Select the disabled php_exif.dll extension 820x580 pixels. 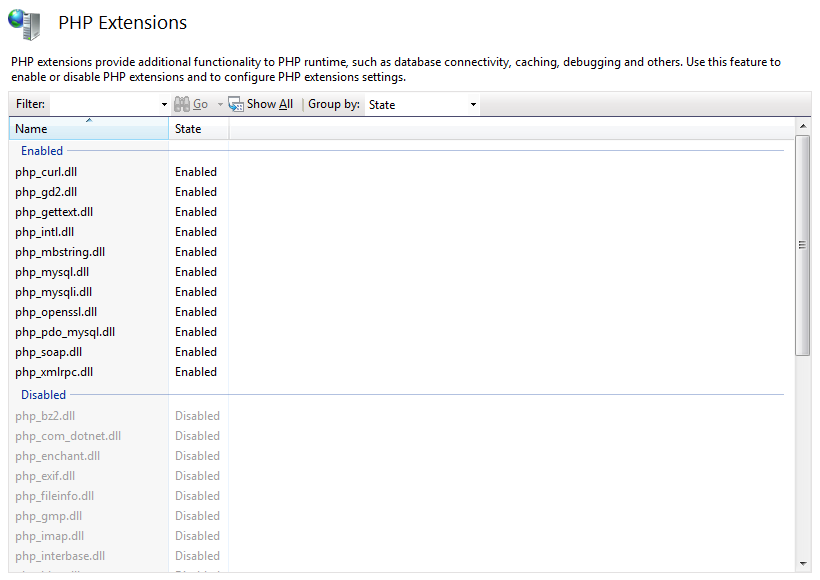45,476
